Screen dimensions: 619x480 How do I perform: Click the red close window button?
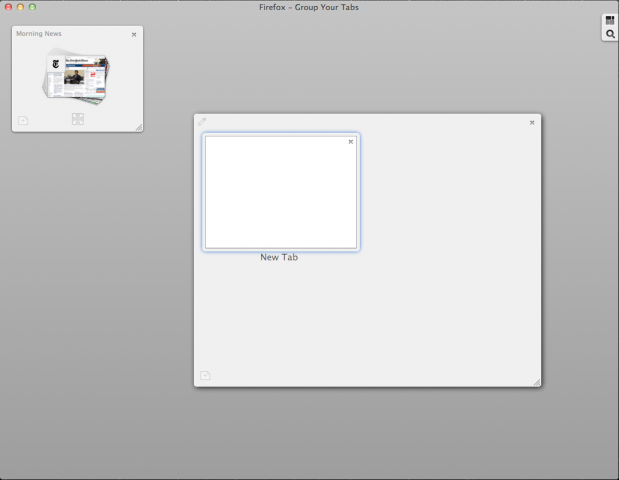click(8, 7)
